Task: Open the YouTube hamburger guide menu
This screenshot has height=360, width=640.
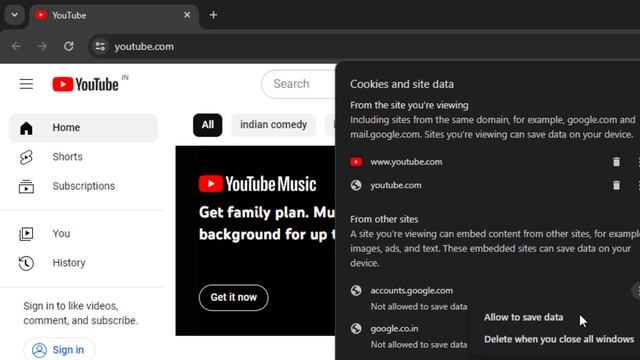Action: [x=26, y=84]
